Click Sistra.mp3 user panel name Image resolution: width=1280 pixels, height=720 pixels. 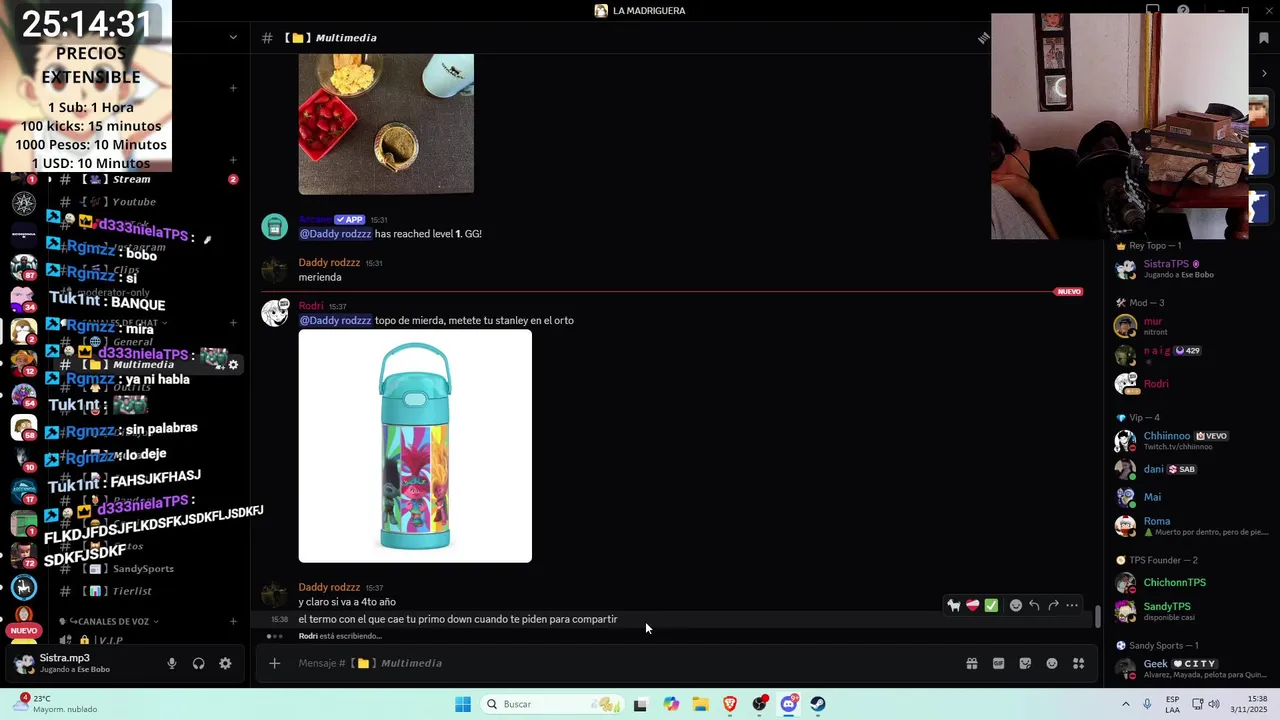[65, 658]
